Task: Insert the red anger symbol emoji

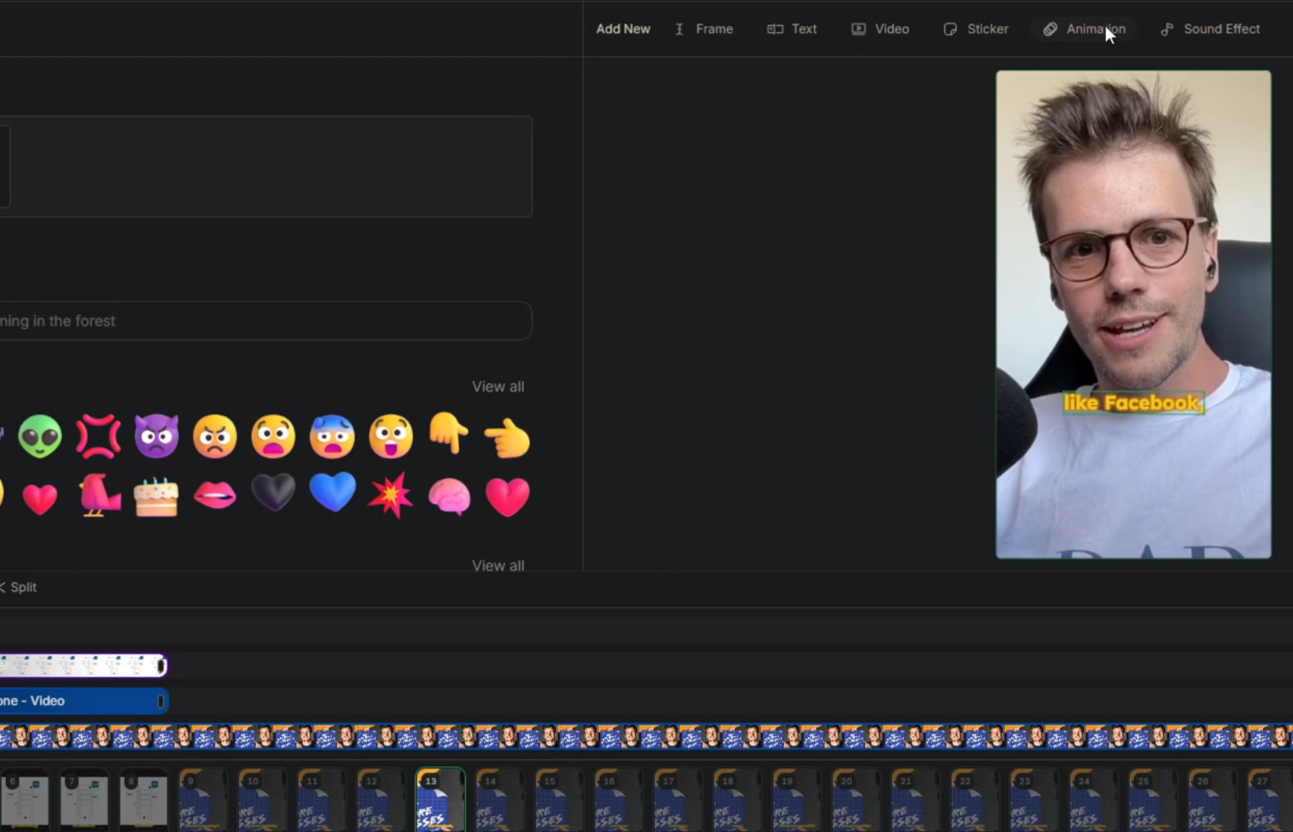Action: tap(98, 437)
